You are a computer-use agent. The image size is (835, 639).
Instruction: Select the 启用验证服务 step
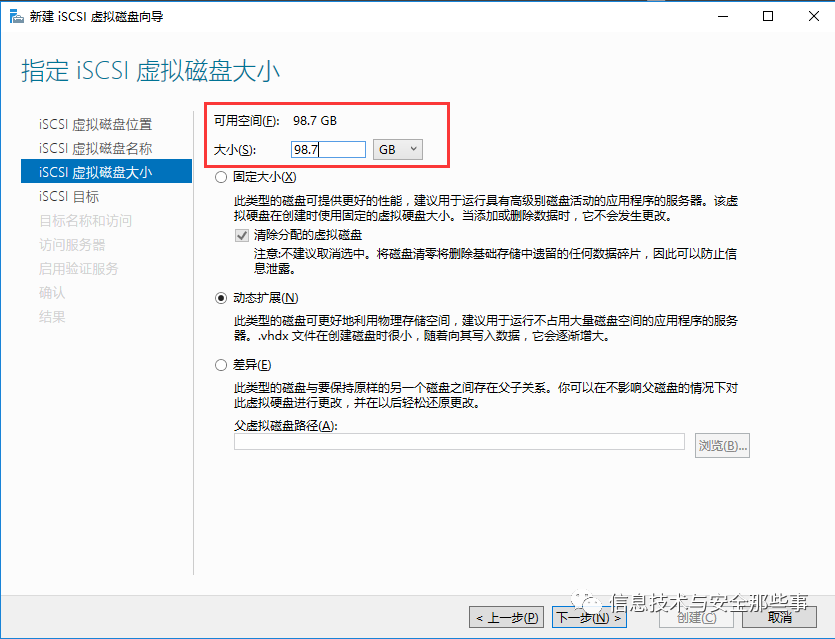coord(78,269)
